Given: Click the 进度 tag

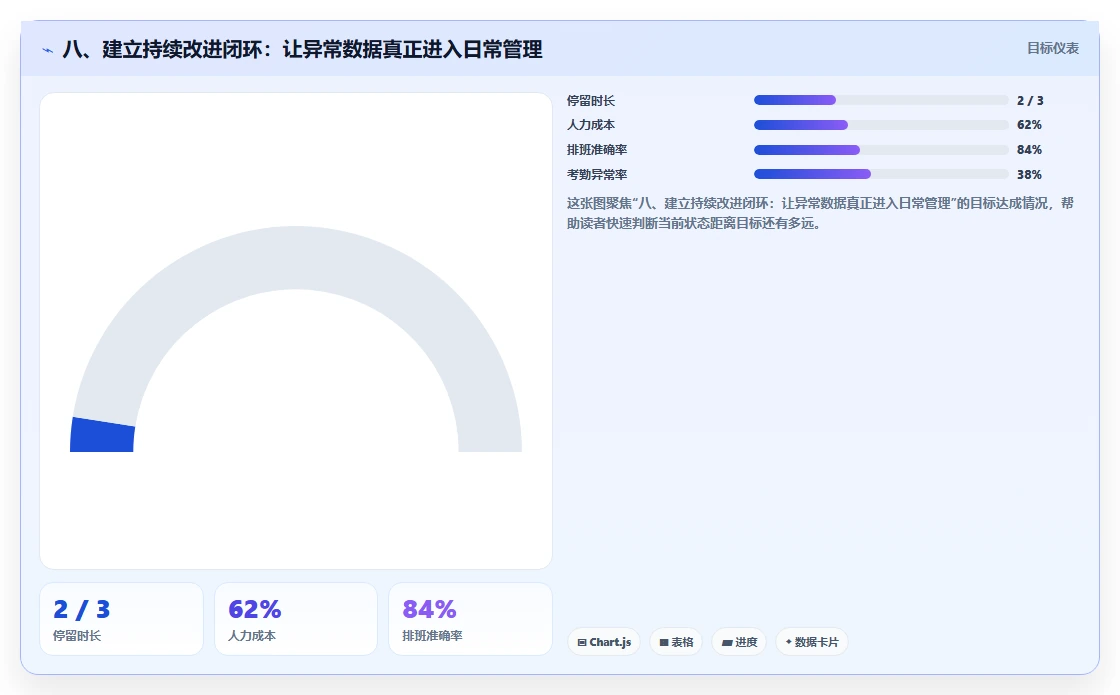Looking at the screenshot, I should 739,642.
